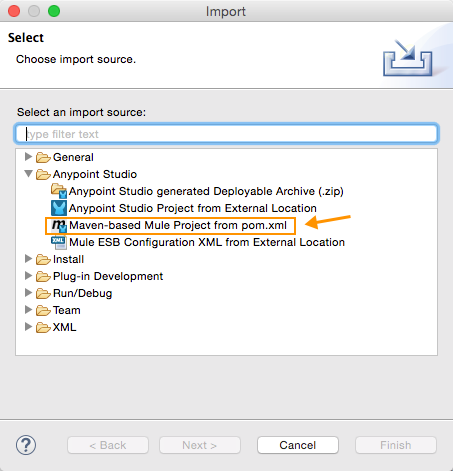This screenshot has width=453, height=471.
Task: Collapse the Anypoint Studio category
Action: pyautogui.click(x=28, y=174)
